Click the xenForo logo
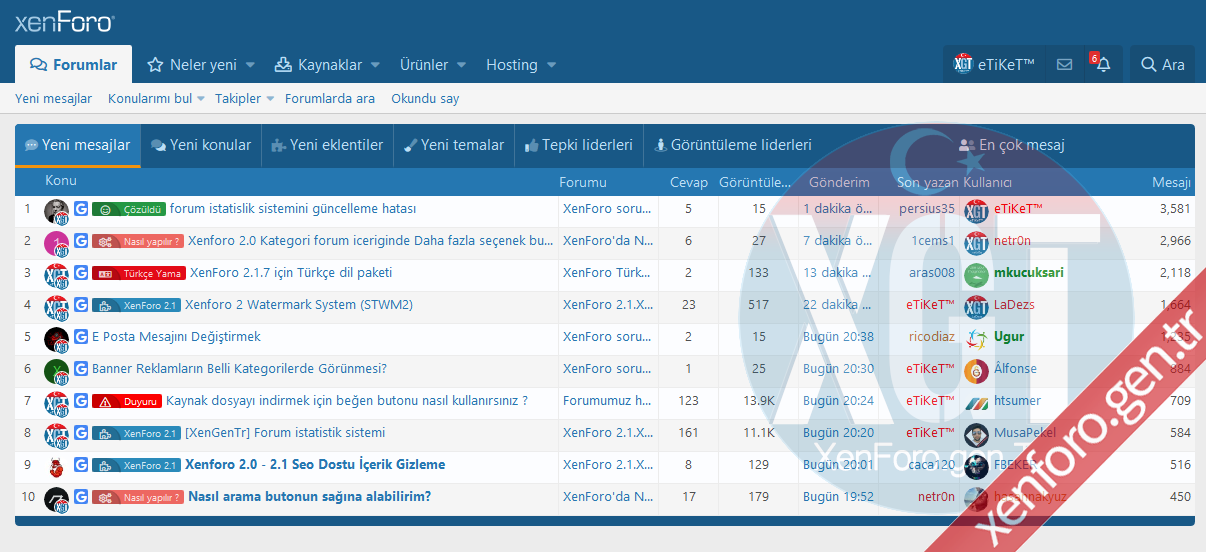 65,22
